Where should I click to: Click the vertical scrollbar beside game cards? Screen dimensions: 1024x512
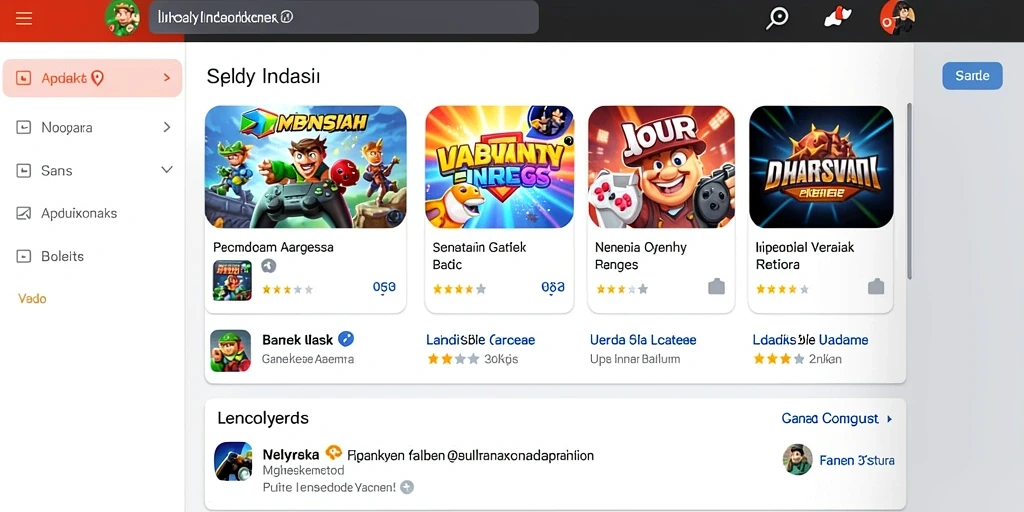click(x=909, y=191)
